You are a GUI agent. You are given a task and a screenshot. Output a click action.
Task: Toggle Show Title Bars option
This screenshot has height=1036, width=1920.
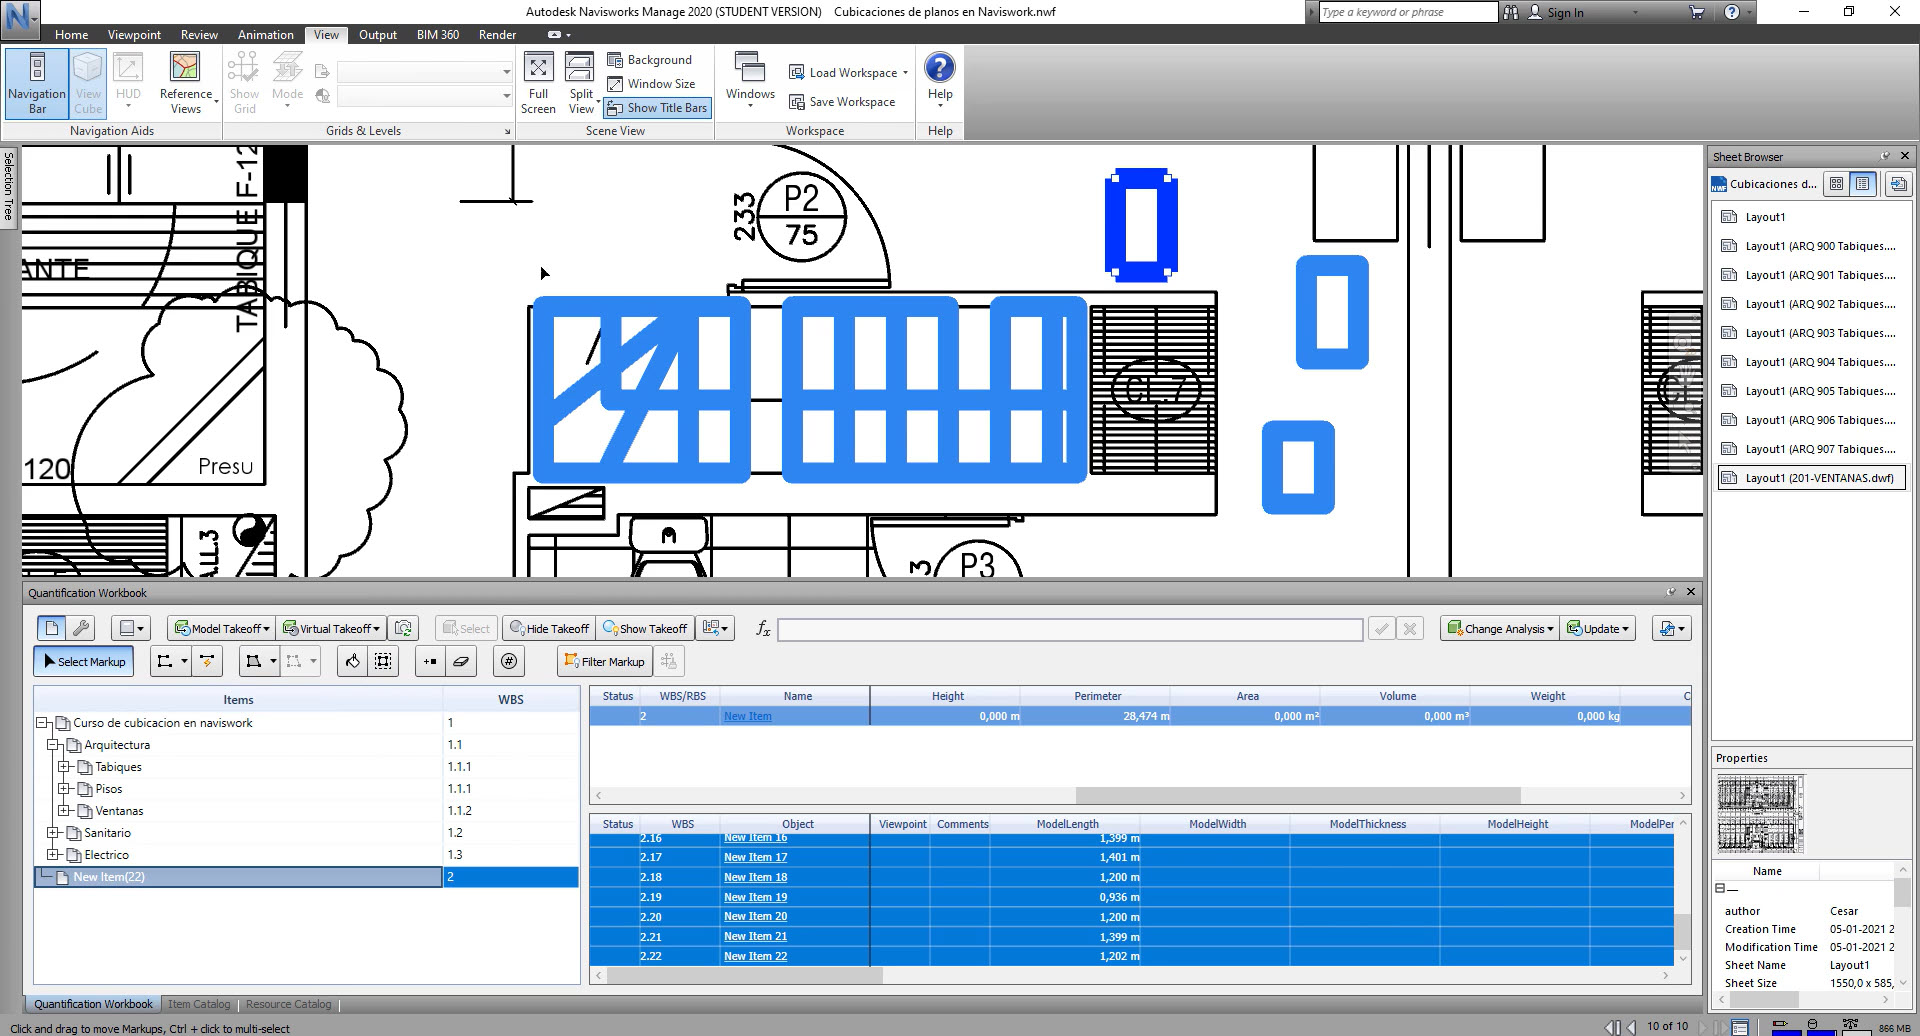click(x=657, y=108)
